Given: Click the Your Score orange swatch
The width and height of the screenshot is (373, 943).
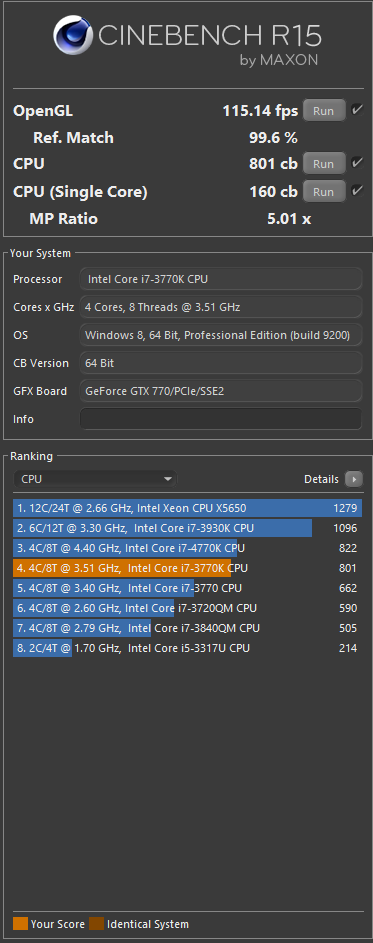Looking at the screenshot, I should tap(20, 924).
